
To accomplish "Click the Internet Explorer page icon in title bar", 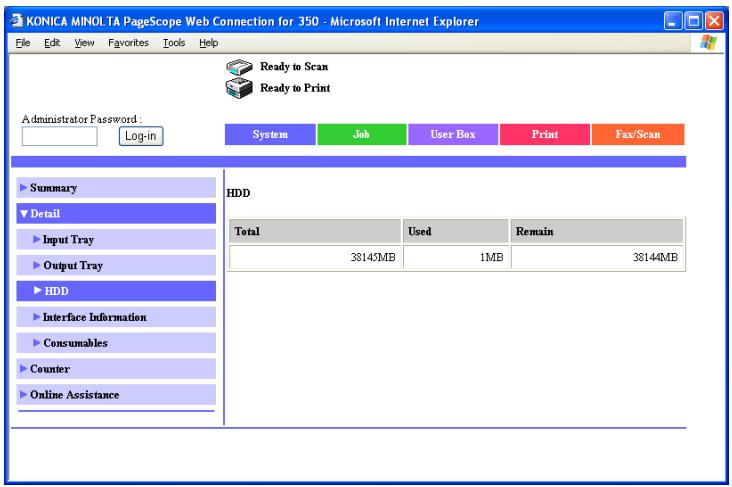I will [x=17, y=21].
